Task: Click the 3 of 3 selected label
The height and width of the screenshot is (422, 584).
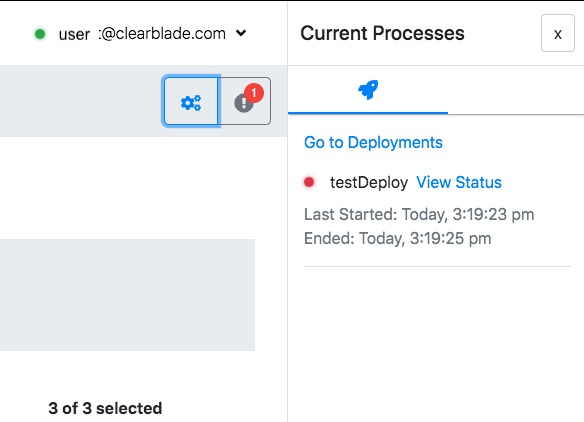Action: (105, 408)
